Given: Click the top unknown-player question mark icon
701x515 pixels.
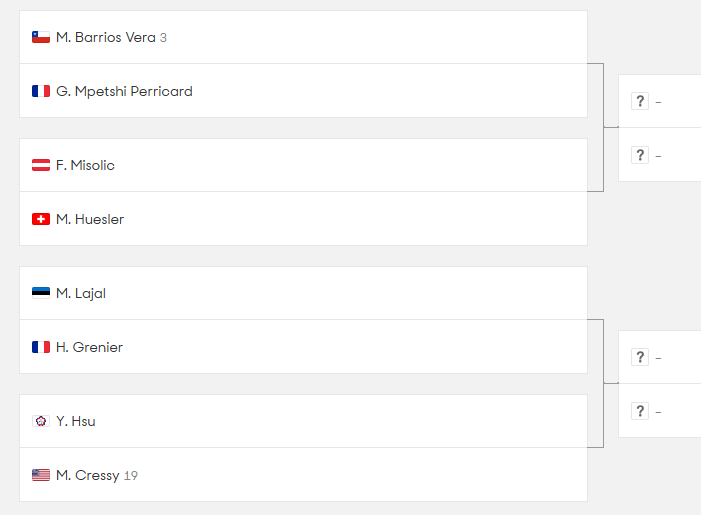Looking at the screenshot, I should click(640, 101).
